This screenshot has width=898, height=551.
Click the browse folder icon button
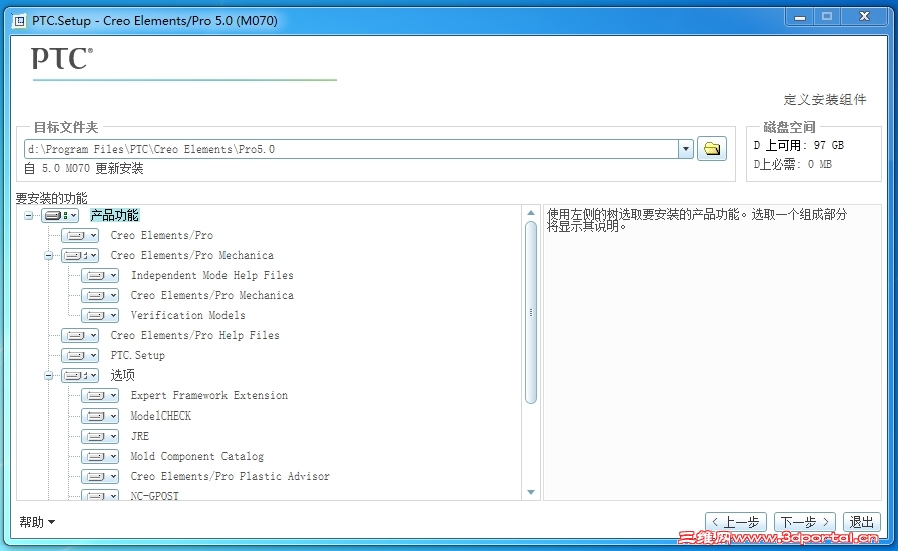[x=712, y=149]
